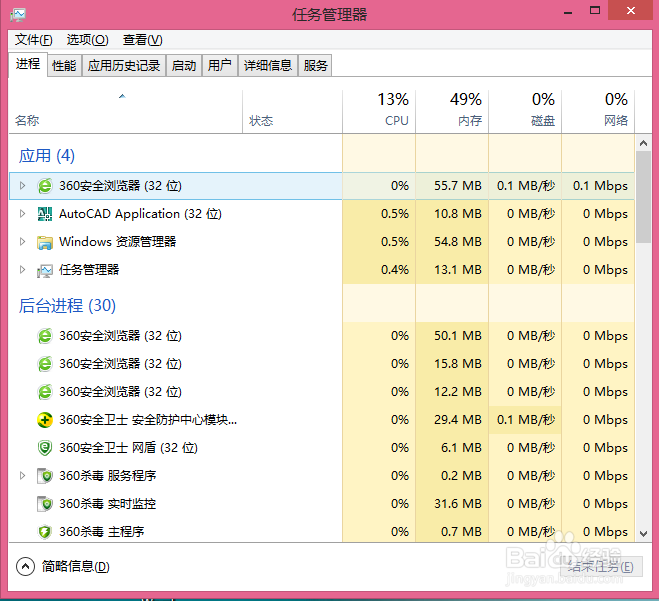Click the 31.6 MB memory value
This screenshot has height=601, width=659.
(458, 503)
